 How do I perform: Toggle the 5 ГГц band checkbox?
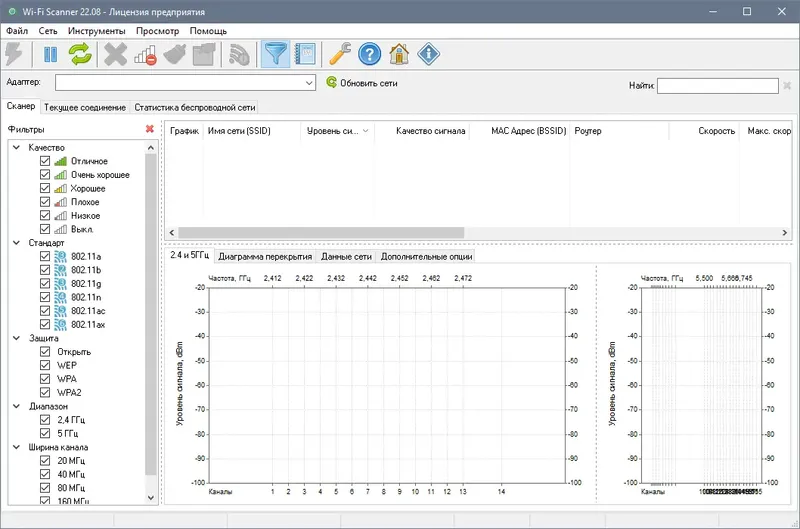pos(45,433)
